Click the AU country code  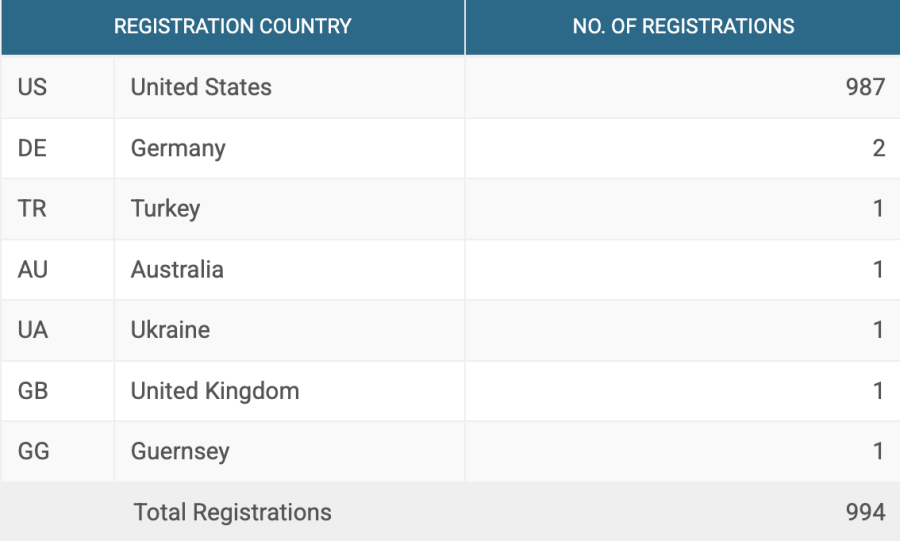(32, 269)
